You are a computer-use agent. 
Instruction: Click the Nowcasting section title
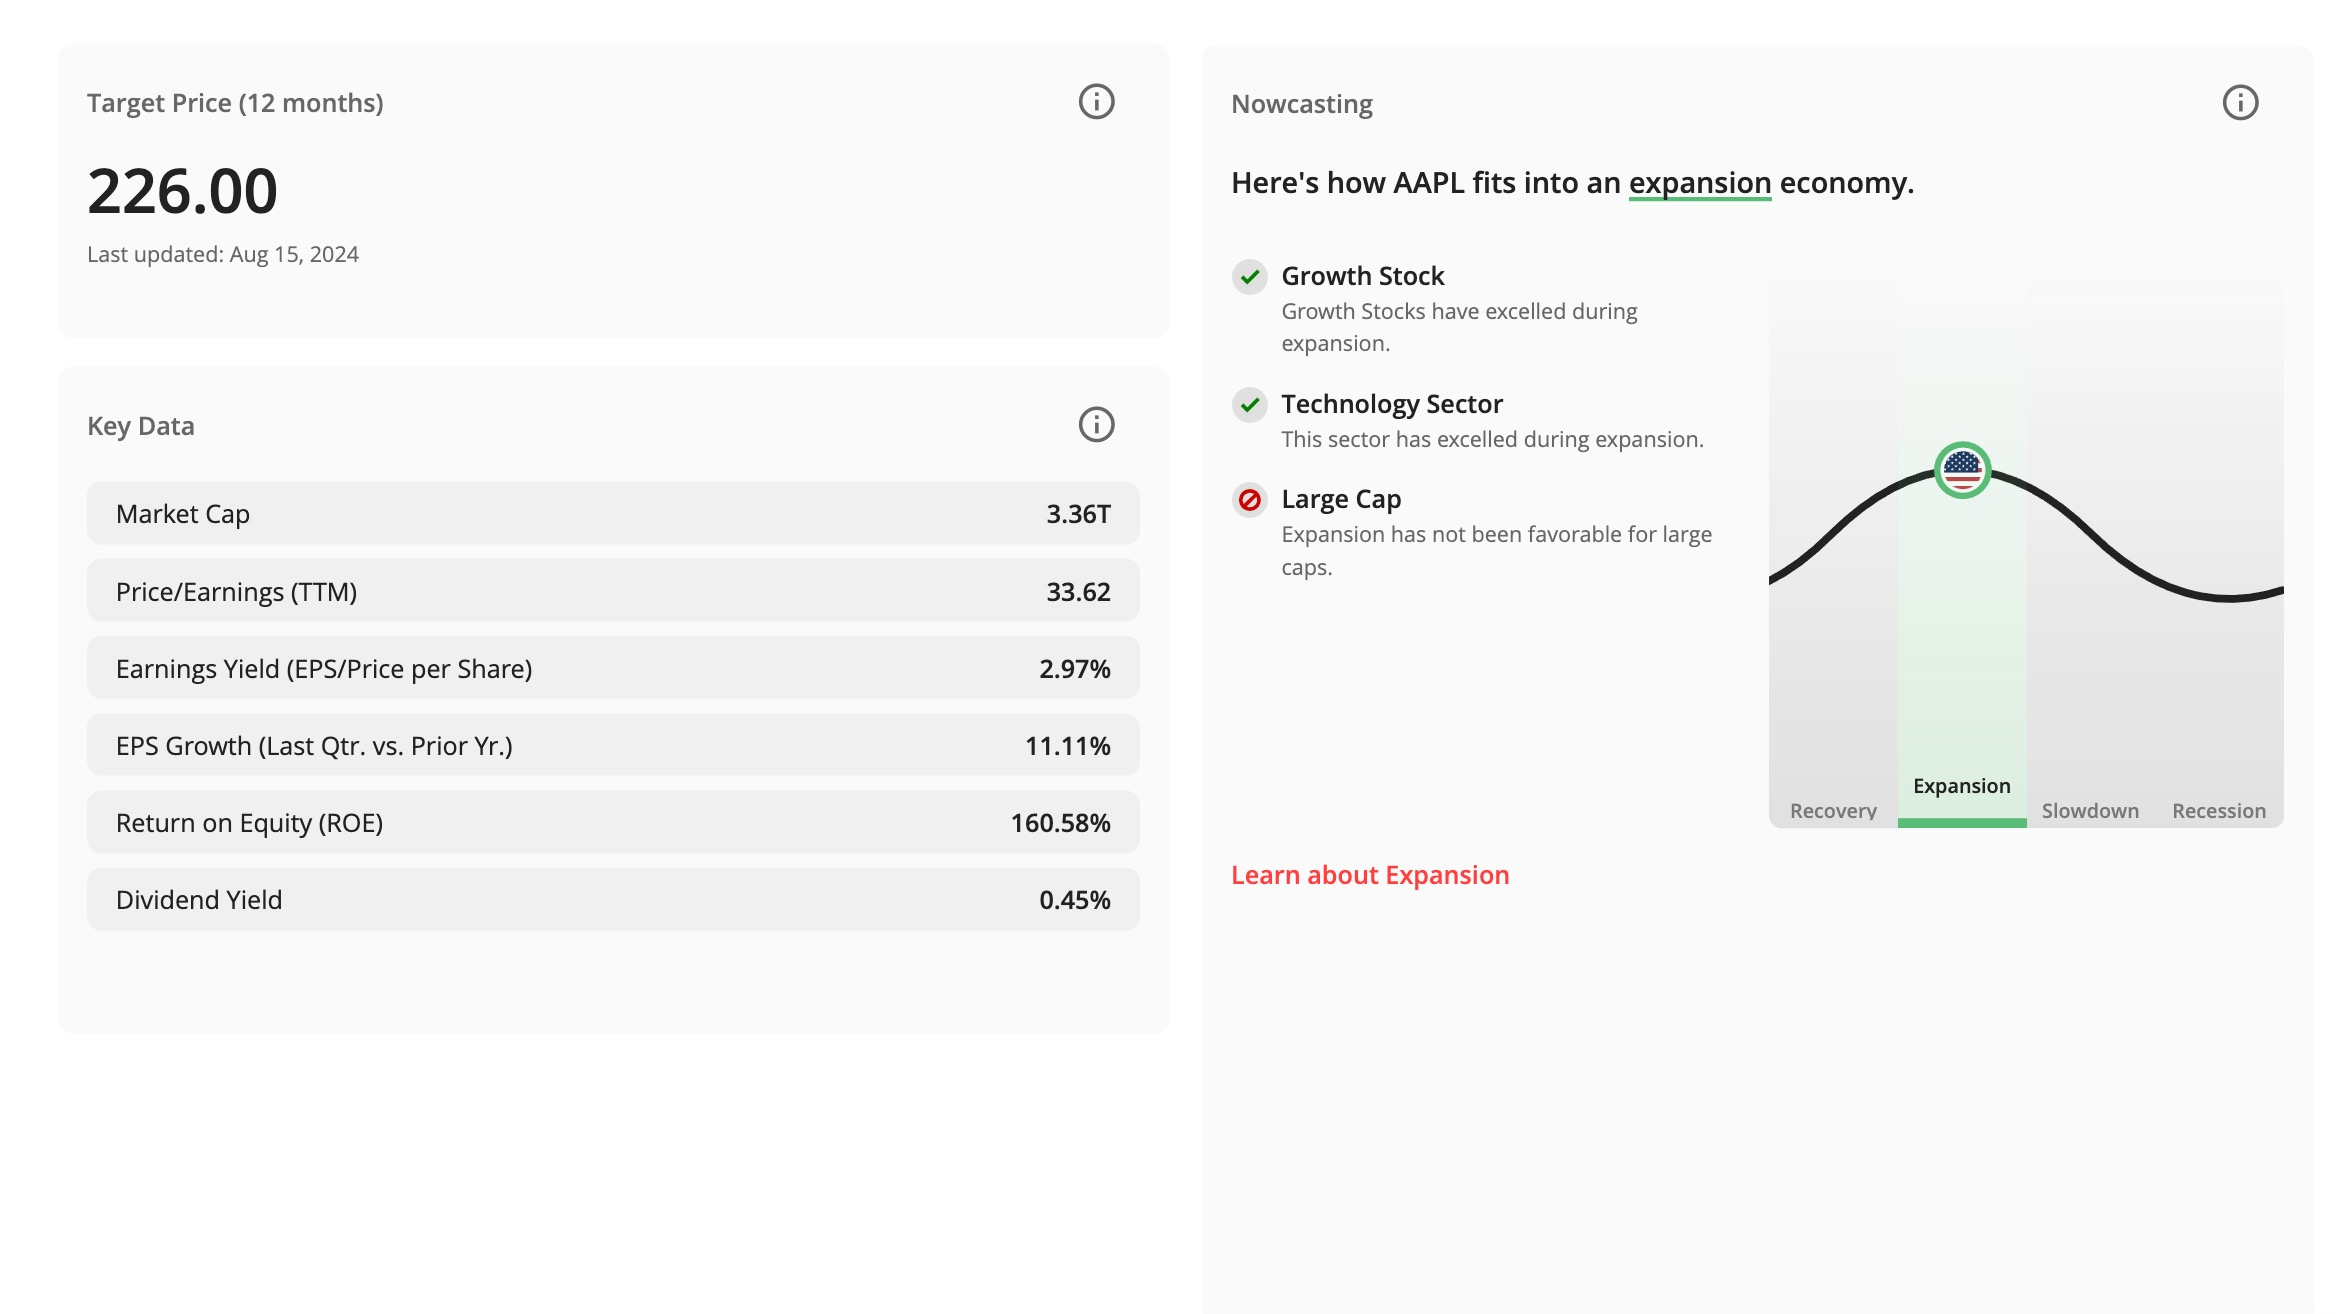tap(1301, 104)
